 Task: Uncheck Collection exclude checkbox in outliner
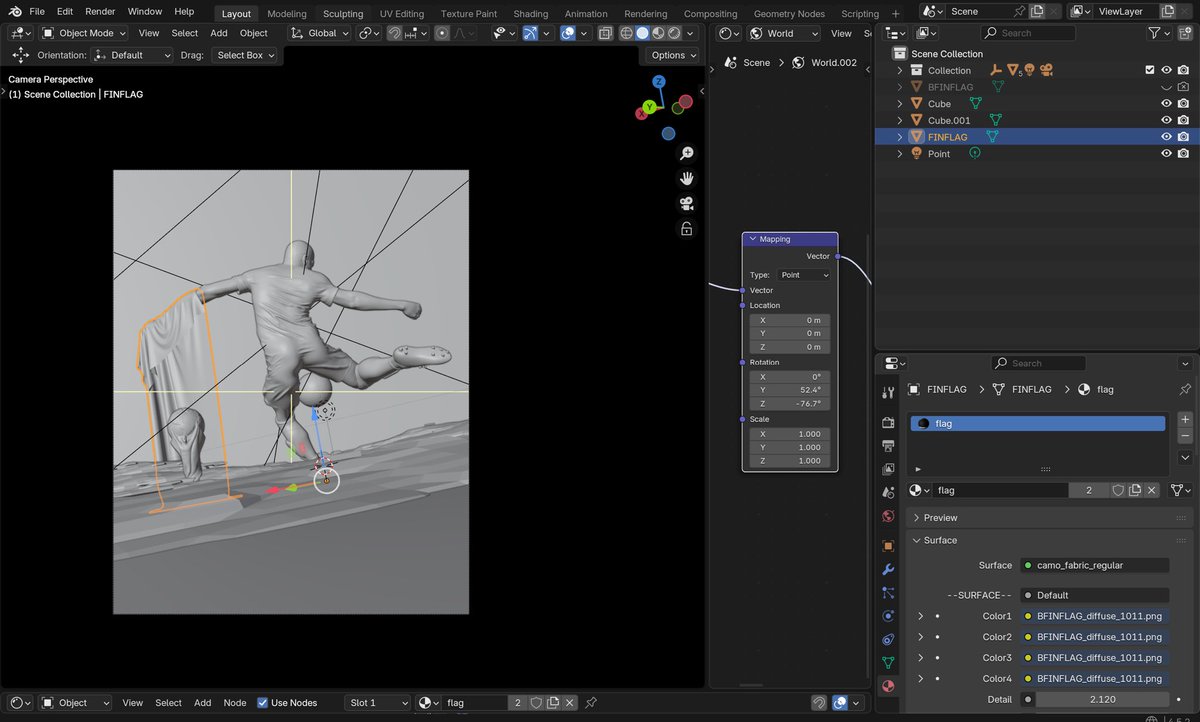click(1150, 70)
